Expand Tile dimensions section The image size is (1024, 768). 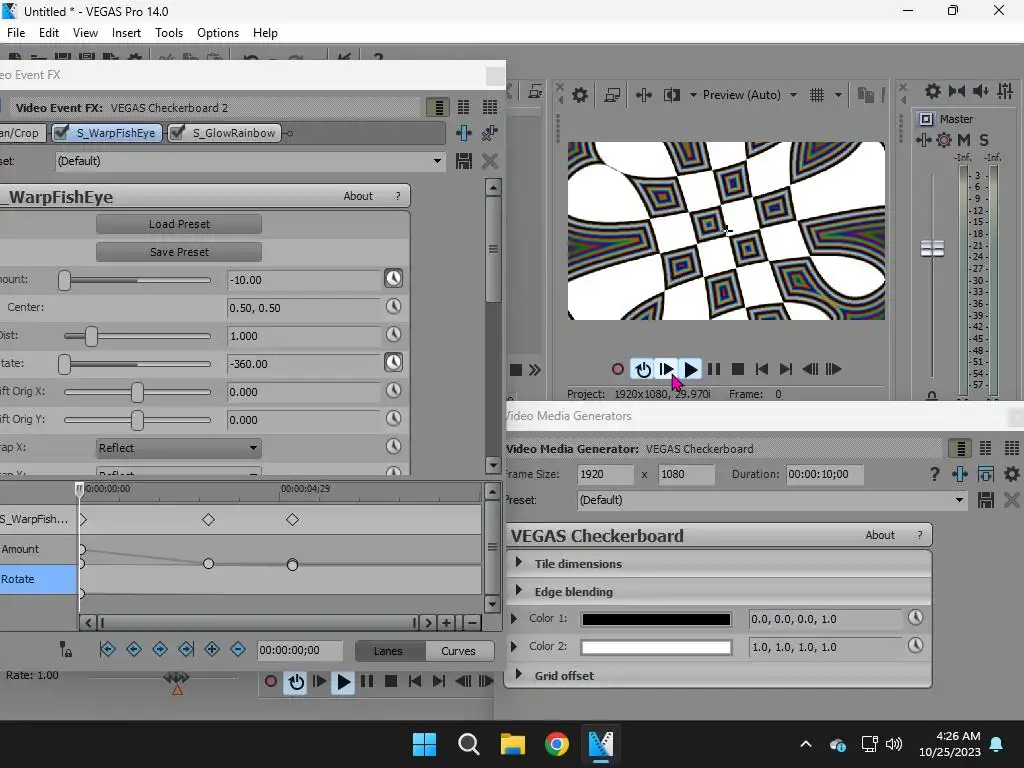[519, 563]
